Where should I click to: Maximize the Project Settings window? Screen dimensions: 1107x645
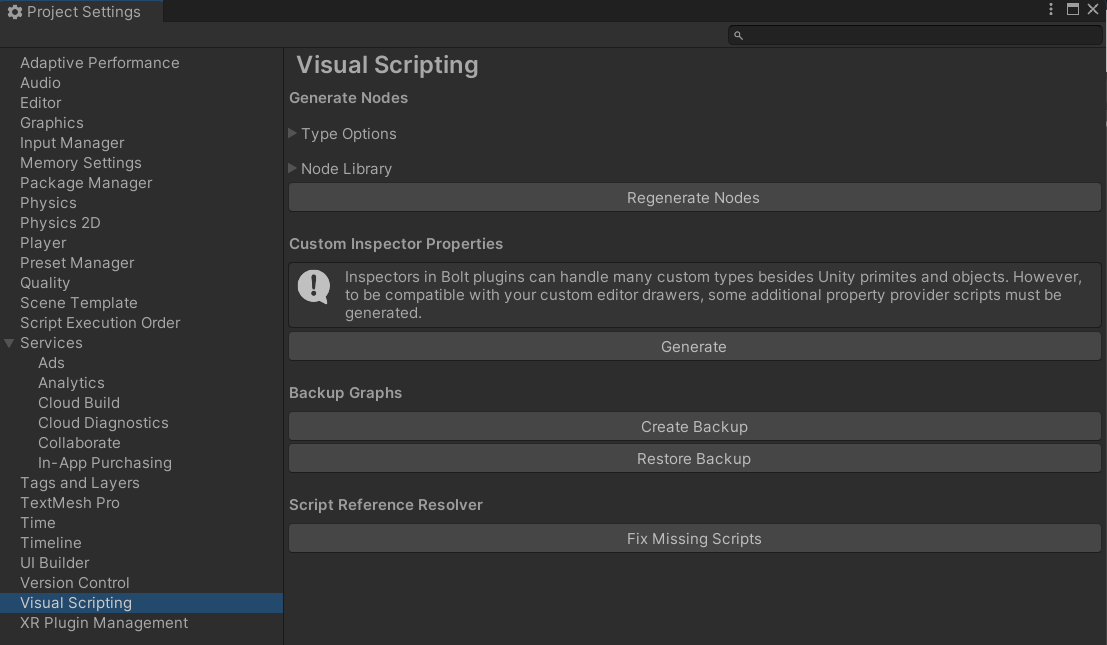coord(1072,10)
